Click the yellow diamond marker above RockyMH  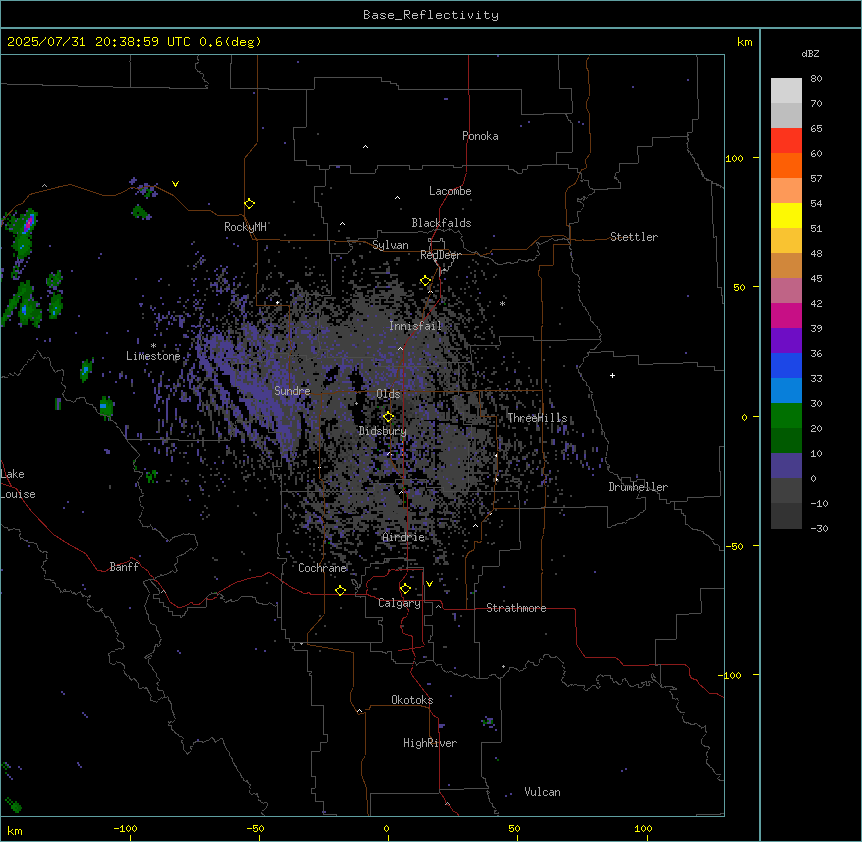250,204
